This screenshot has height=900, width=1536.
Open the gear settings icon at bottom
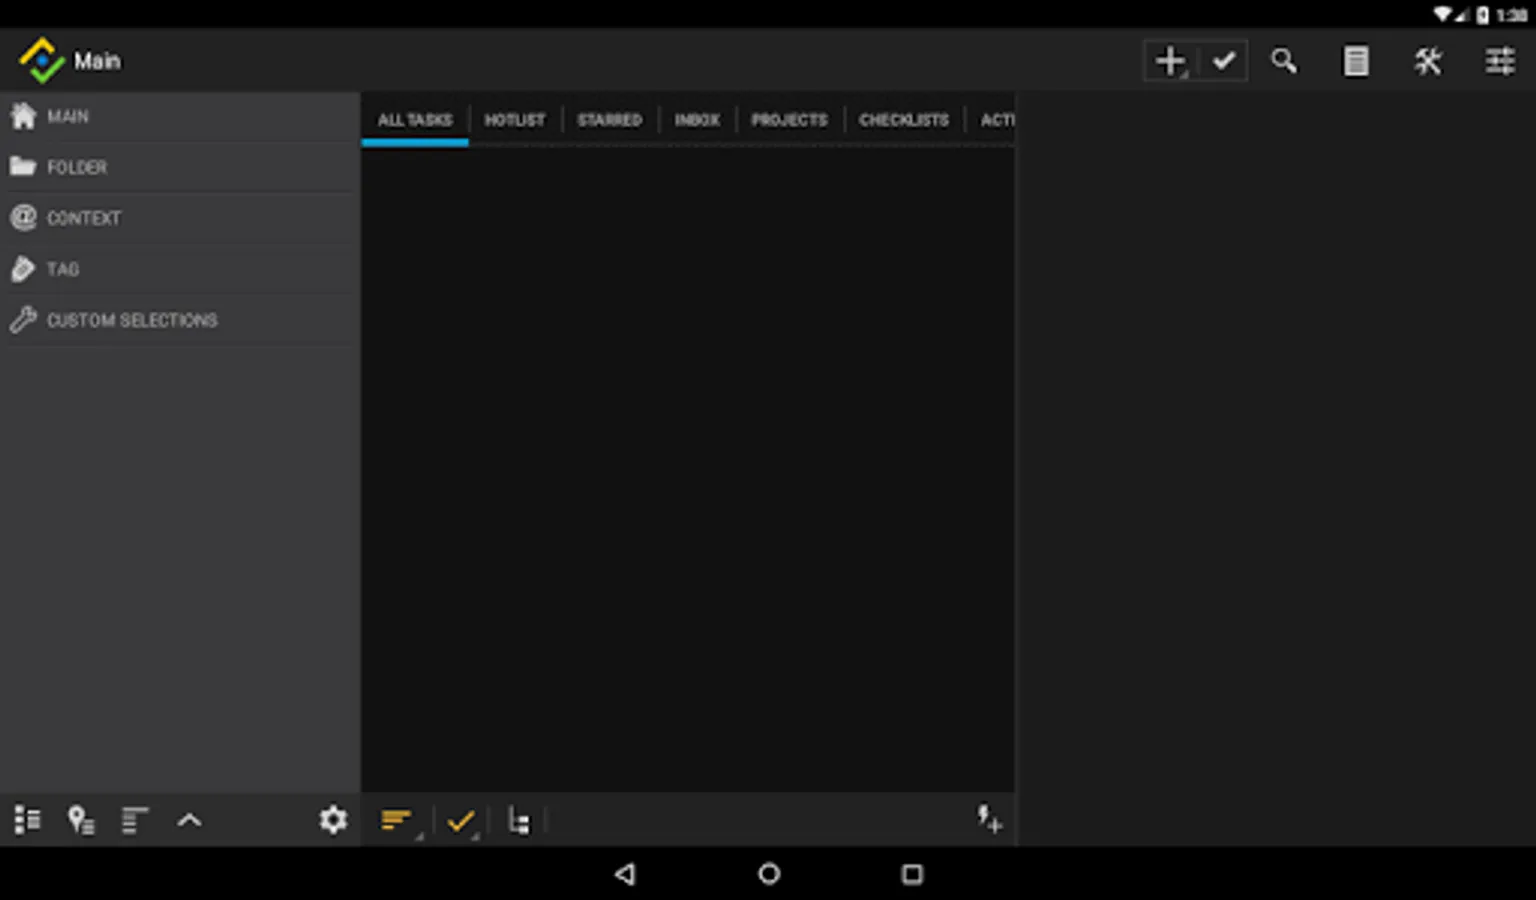click(x=333, y=820)
